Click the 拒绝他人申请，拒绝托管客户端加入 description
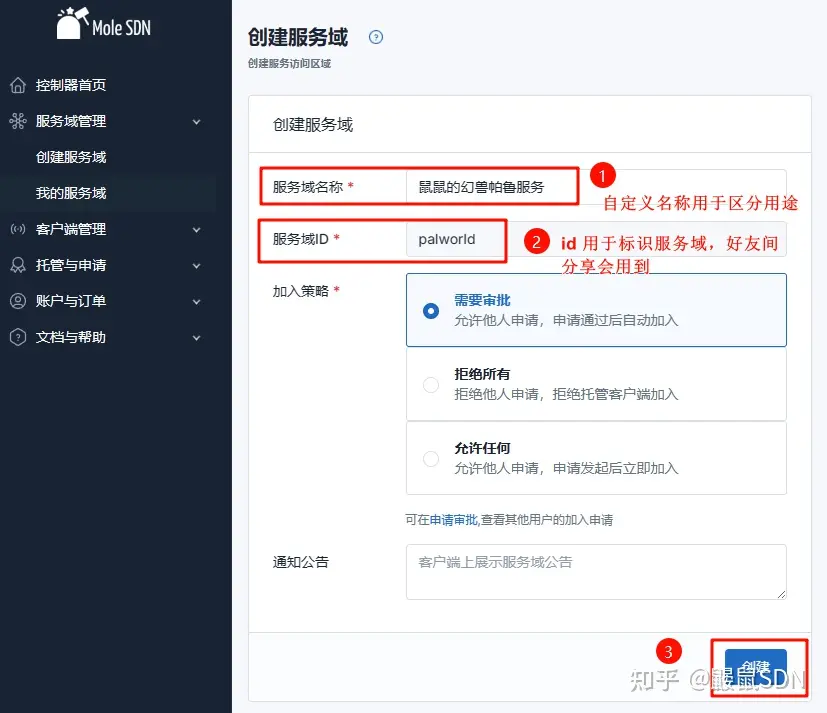Image resolution: width=827 pixels, height=713 pixels. (x=566, y=394)
